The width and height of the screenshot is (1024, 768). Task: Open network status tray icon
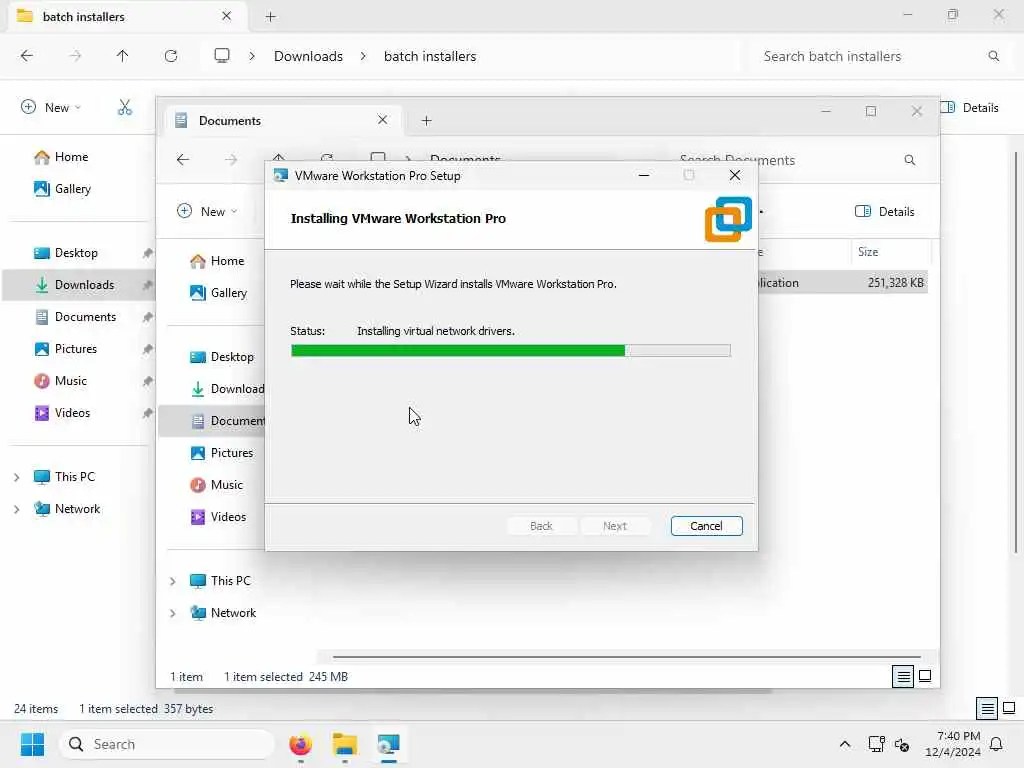(876, 744)
